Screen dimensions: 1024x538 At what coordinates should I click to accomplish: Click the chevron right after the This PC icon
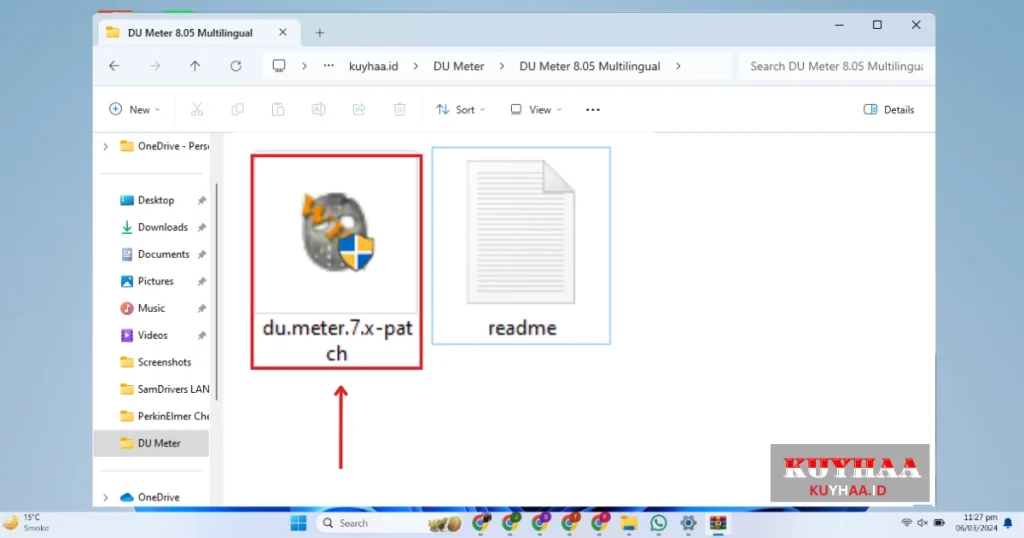[x=304, y=66]
